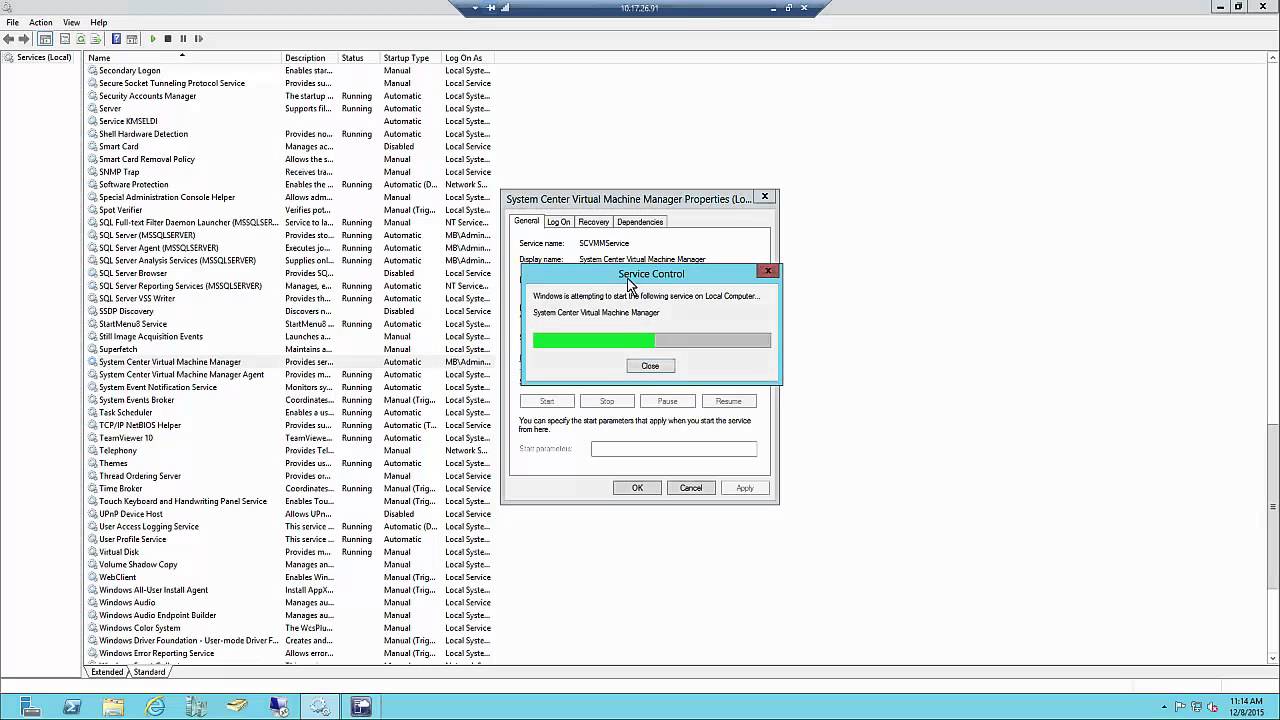The image size is (1280, 720).
Task: Click the Refresh toolbar icon
Action: coord(80,39)
